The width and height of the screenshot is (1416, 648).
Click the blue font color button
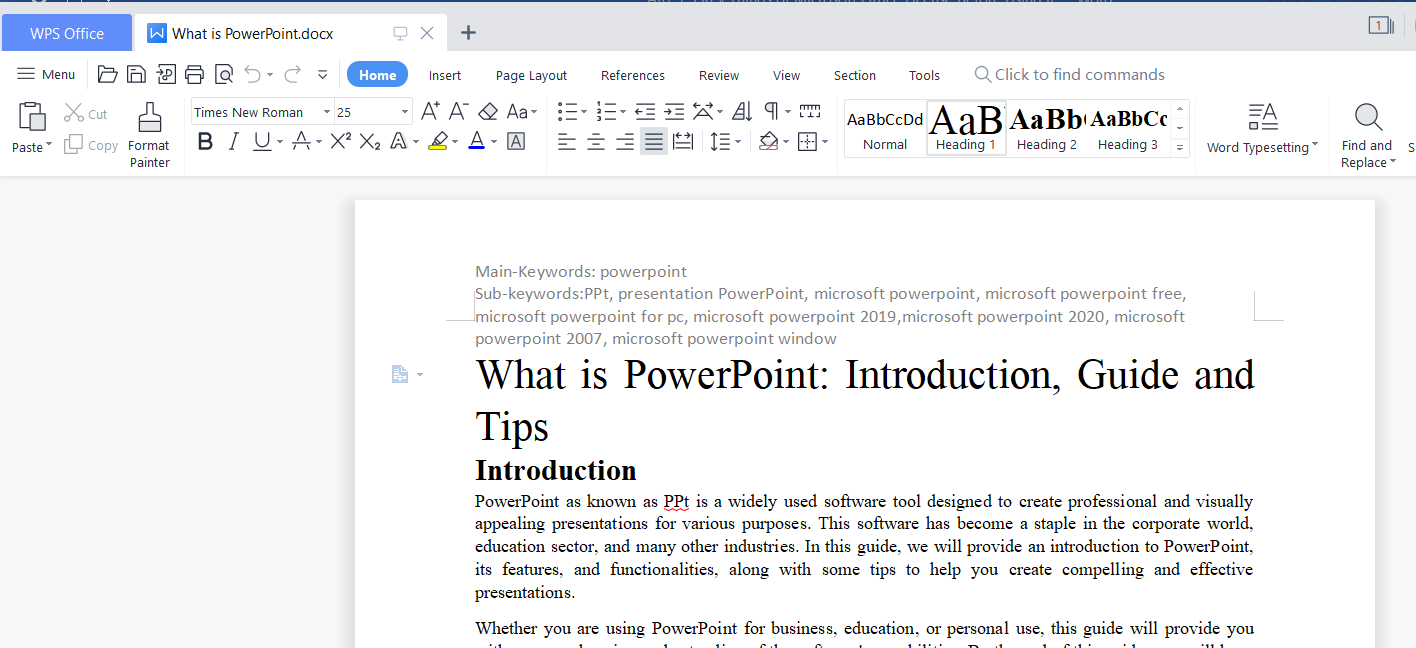[x=476, y=141]
